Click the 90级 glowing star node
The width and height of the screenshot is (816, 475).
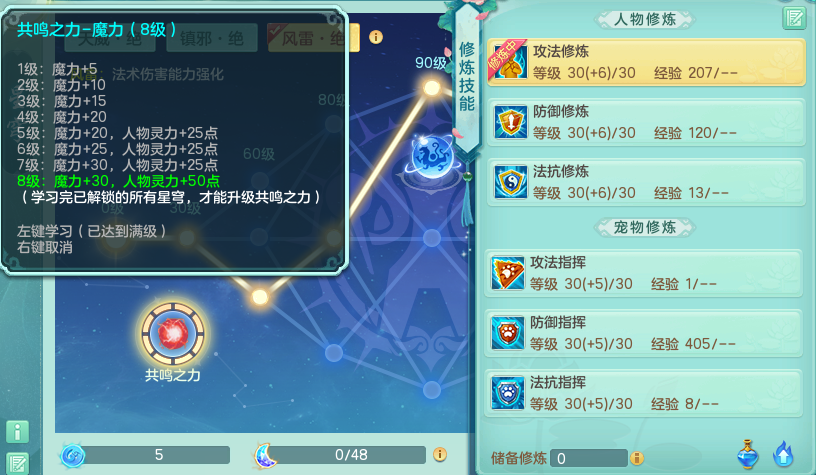coord(431,87)
